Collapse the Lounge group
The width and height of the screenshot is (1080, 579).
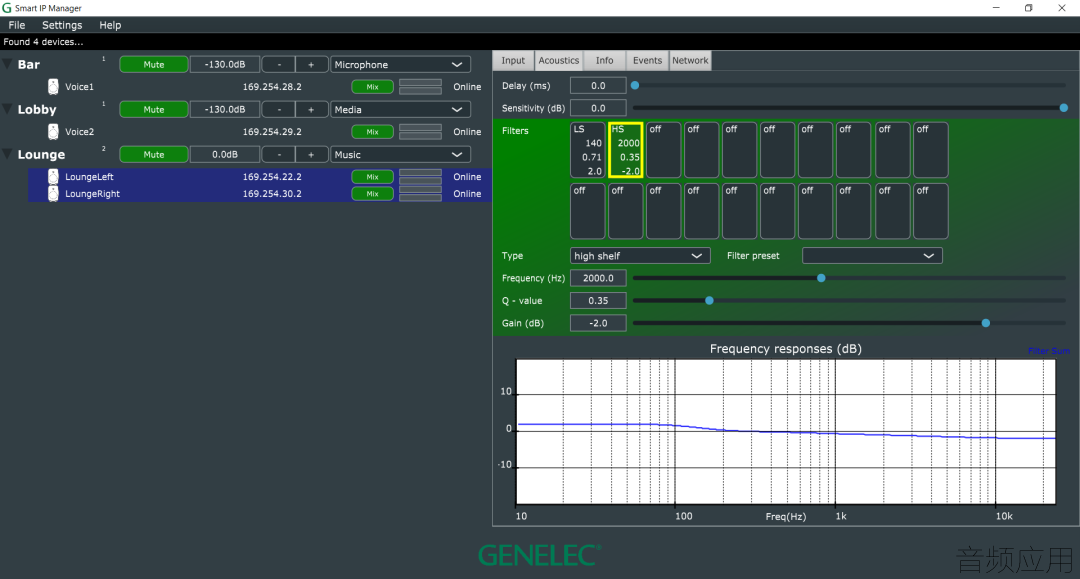coord(8,155)
